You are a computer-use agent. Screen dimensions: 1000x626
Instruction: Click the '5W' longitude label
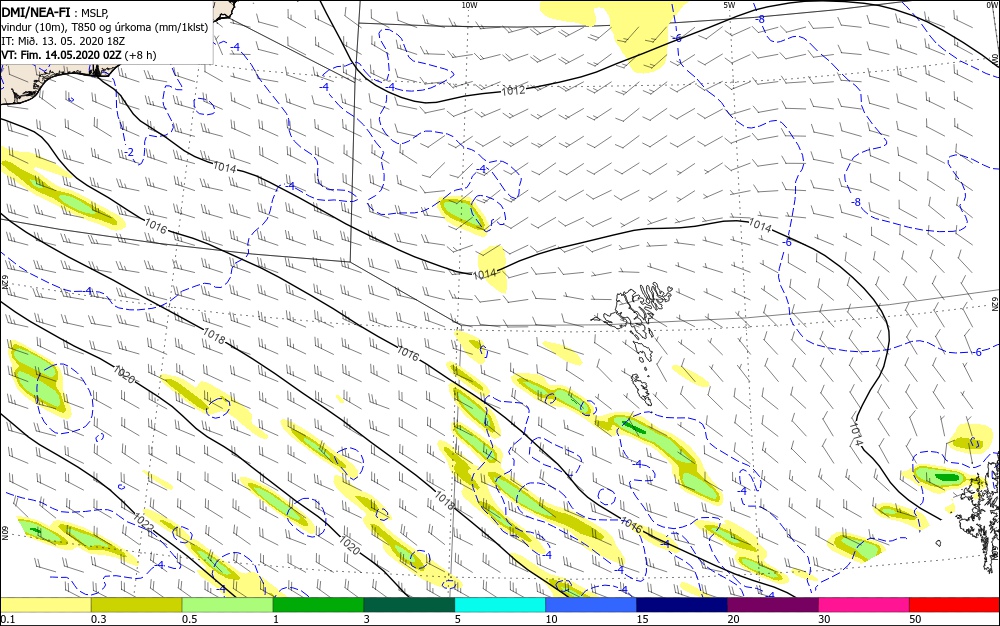click(729, 5)
